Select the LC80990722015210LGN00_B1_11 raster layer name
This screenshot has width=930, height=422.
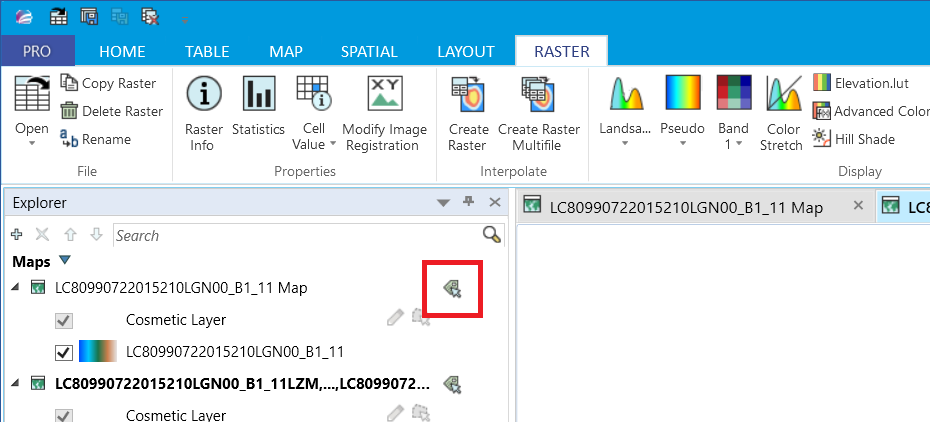click(x=235, y=352)
